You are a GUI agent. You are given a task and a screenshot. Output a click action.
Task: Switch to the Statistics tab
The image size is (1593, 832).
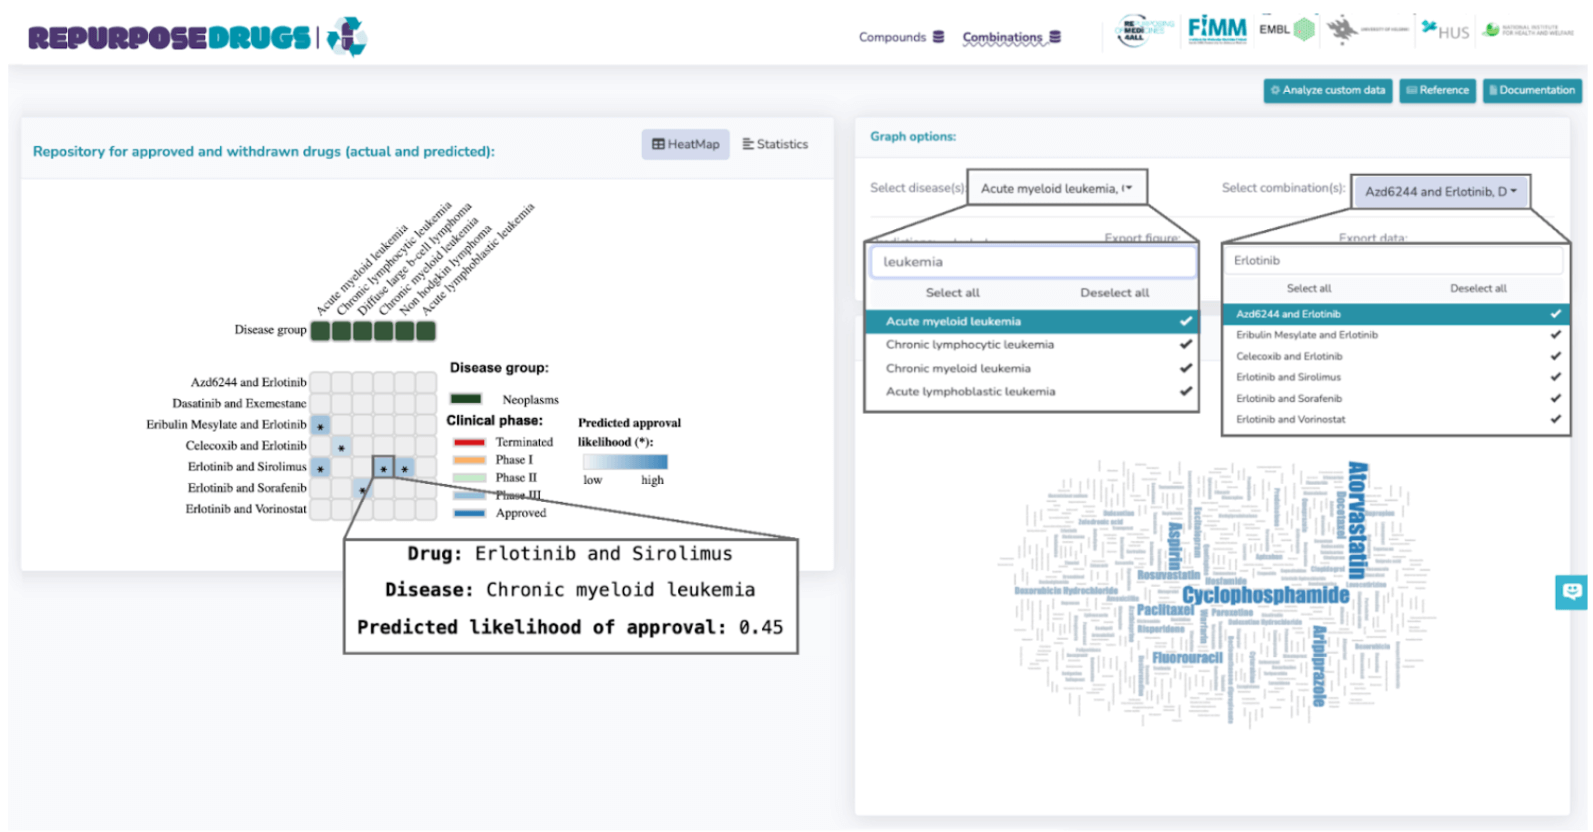[x=775, y=144]
